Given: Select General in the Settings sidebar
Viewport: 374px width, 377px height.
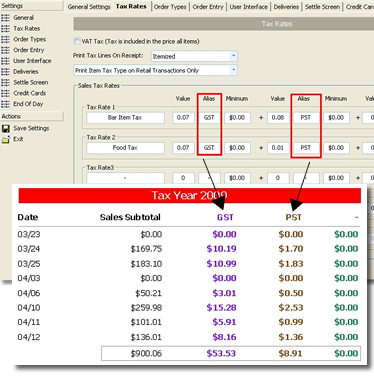Looking at the screenshot, I should click(x=23, y=18).
